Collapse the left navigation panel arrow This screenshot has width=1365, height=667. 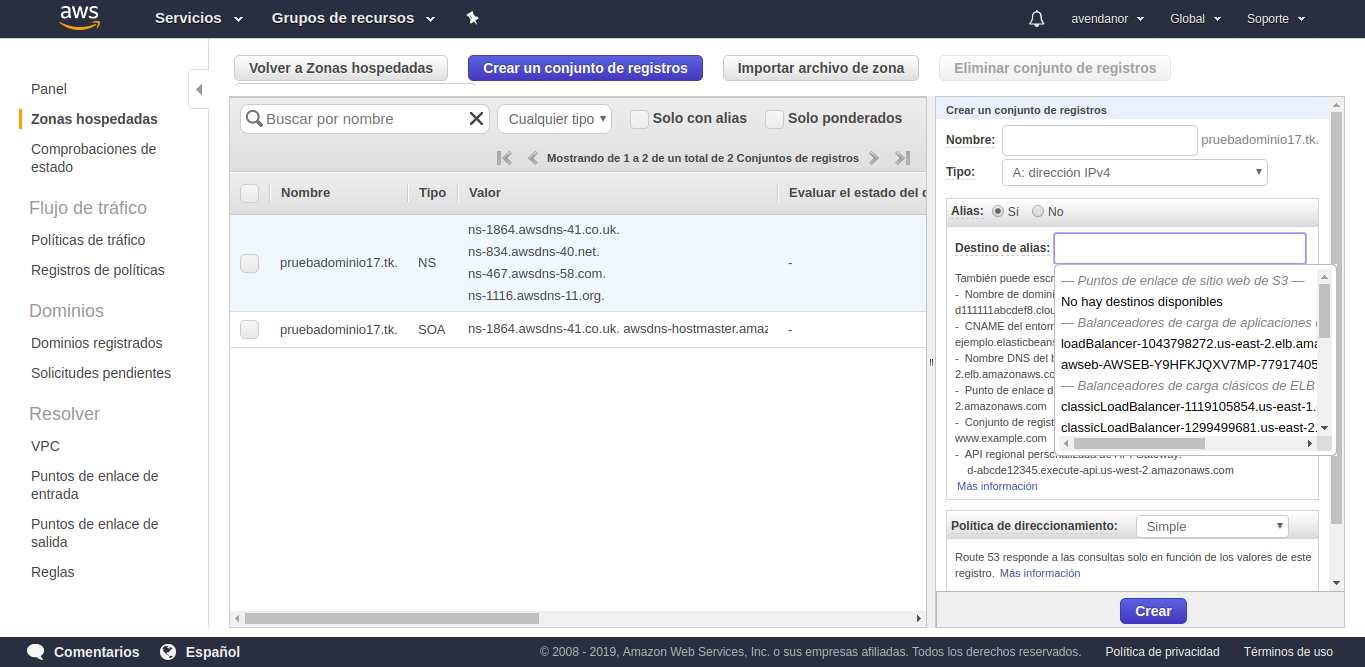coord(198,89)
